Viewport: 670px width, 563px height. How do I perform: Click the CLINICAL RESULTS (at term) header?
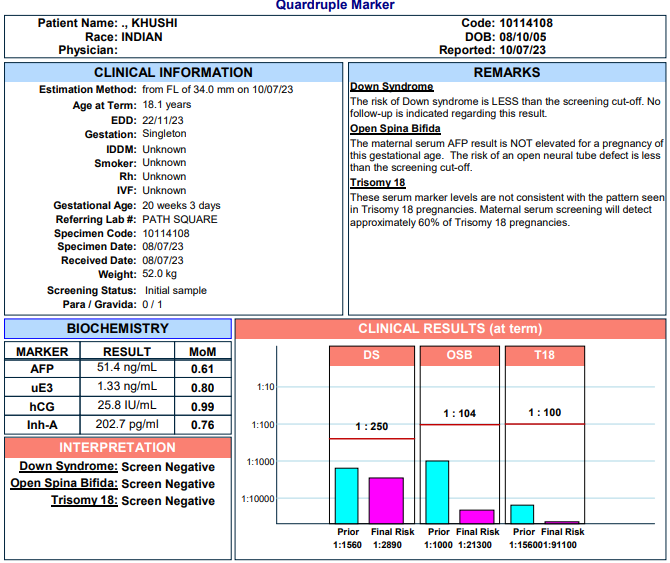coord(450,329)
